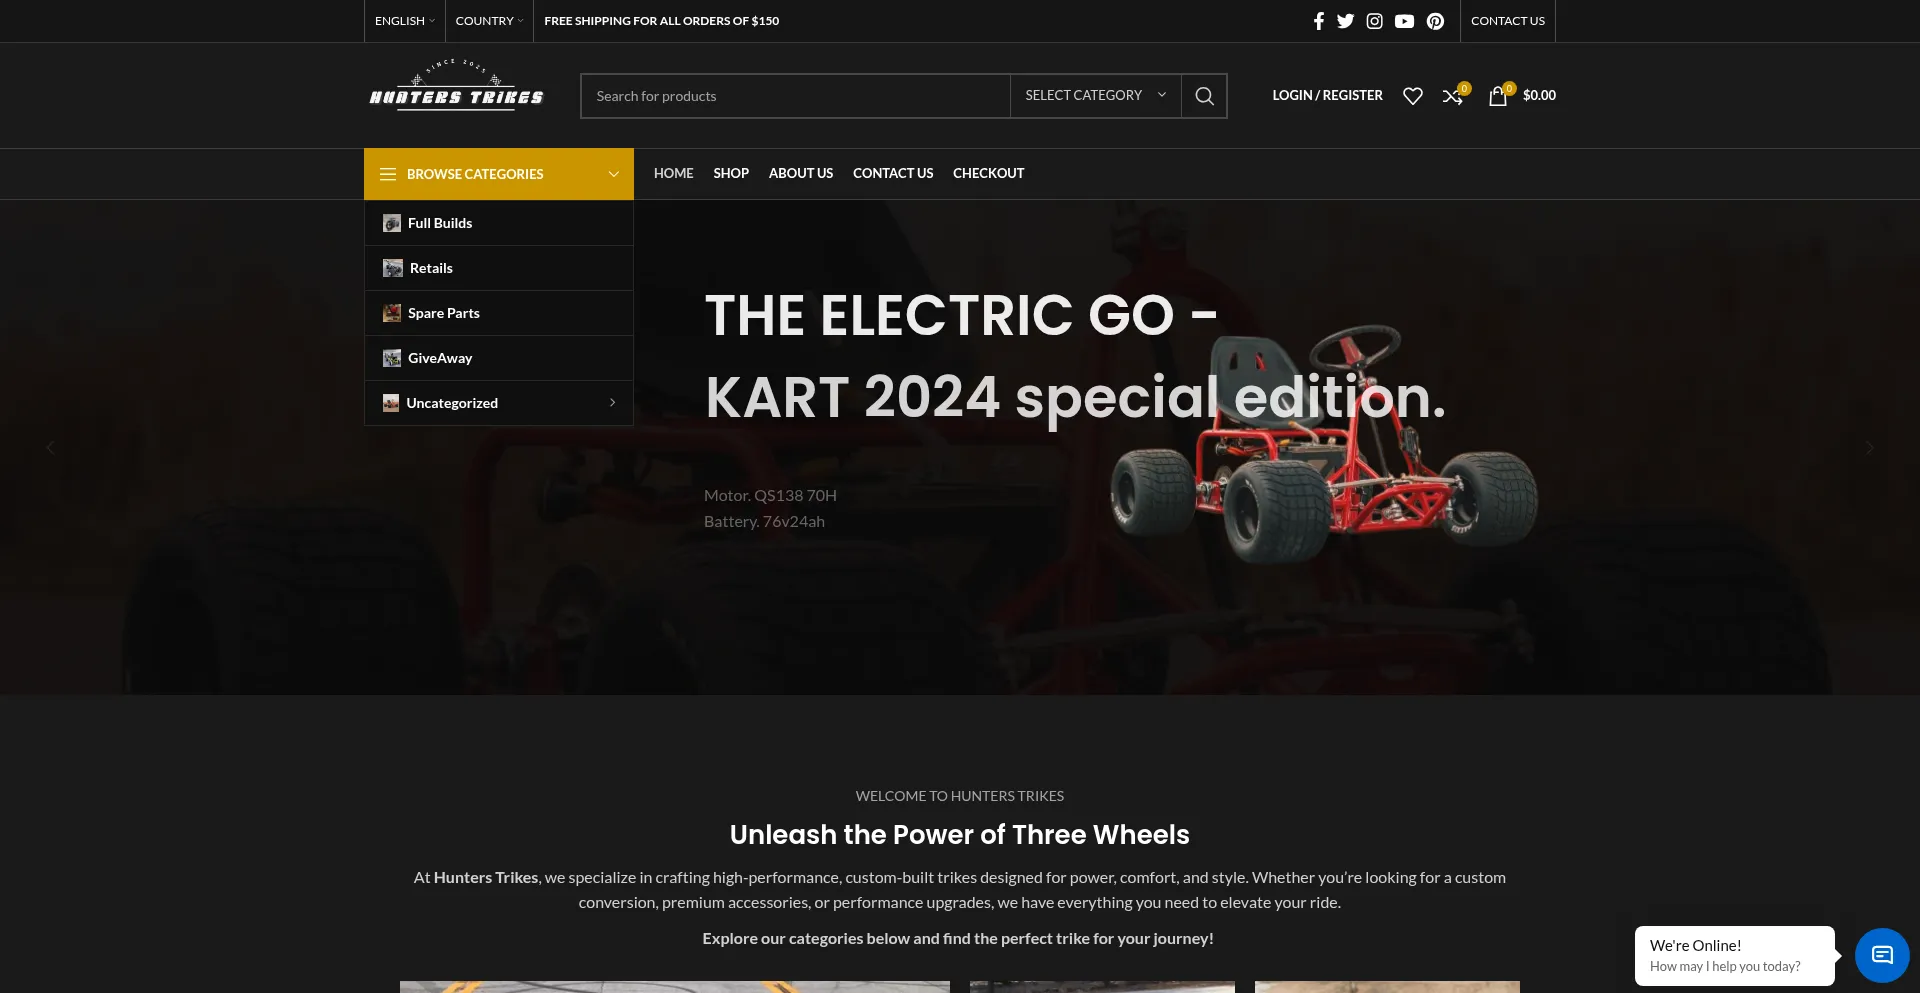
Task: Open the Select Category dropdown
Action: [x=1095, y=96]
